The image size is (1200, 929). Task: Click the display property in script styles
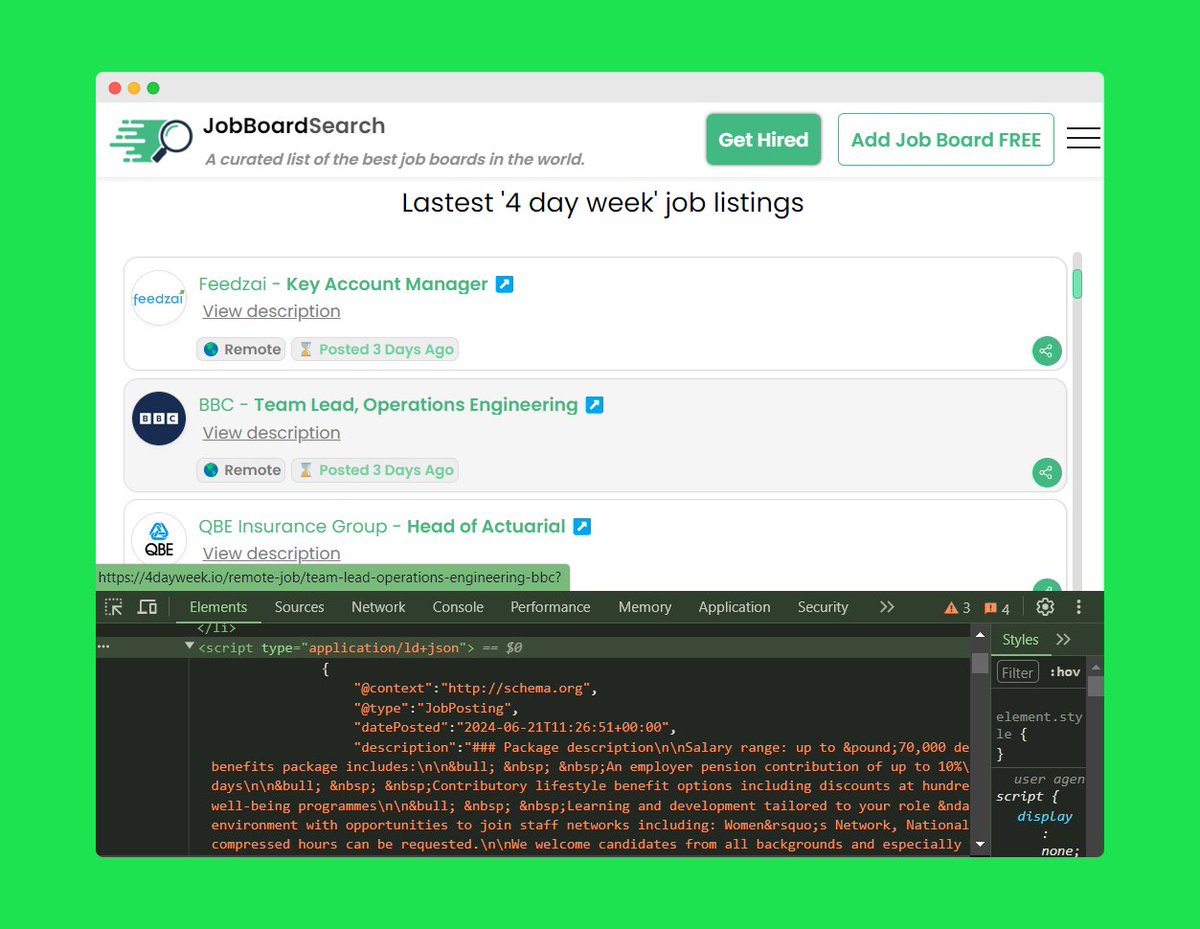pyautogui.click(x=1045, y=816)
